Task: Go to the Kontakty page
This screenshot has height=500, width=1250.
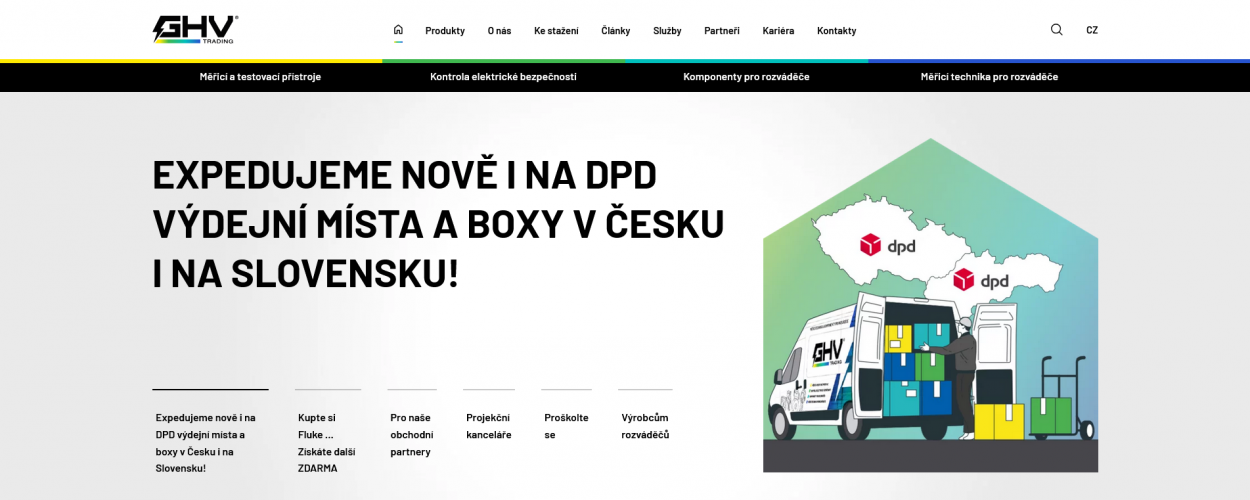Action: coord(837,31)
